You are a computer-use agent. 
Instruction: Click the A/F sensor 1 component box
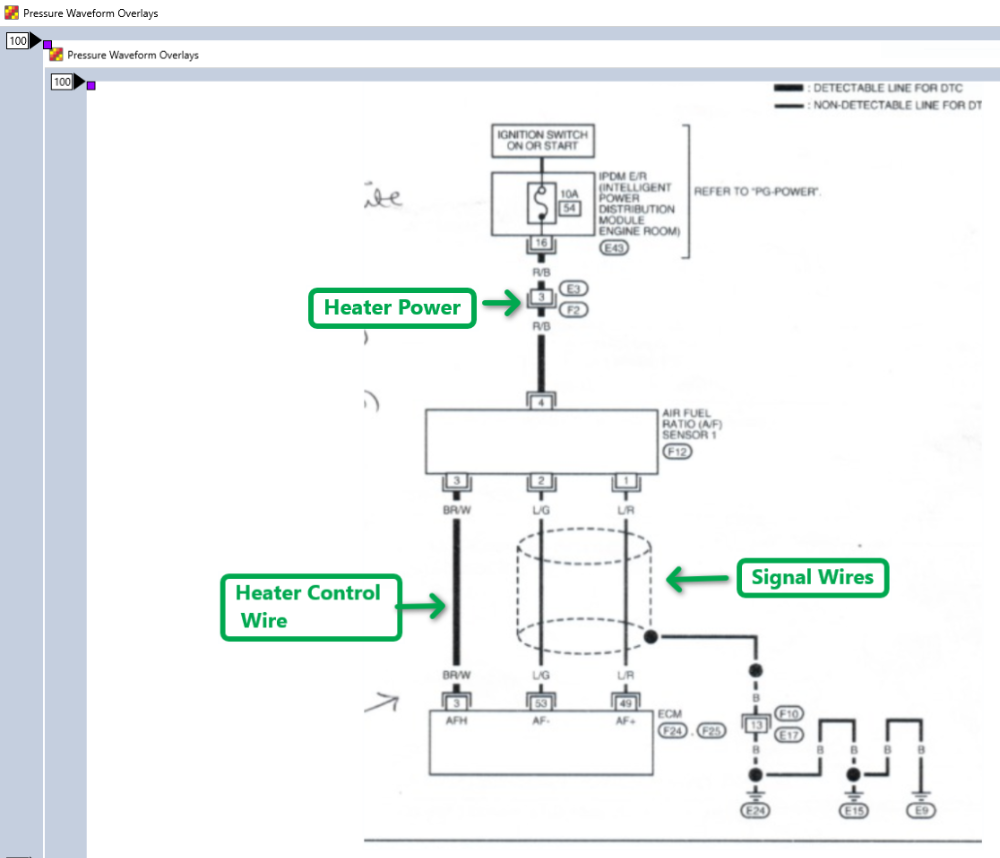tap(540, 441)
